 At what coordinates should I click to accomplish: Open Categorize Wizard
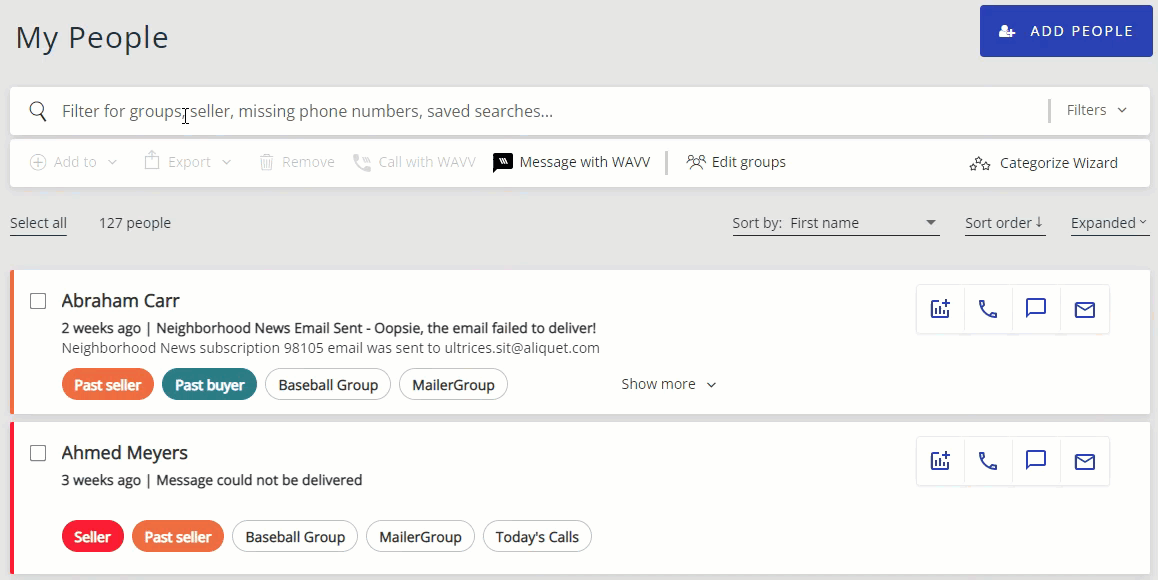tap(1044, 163)
